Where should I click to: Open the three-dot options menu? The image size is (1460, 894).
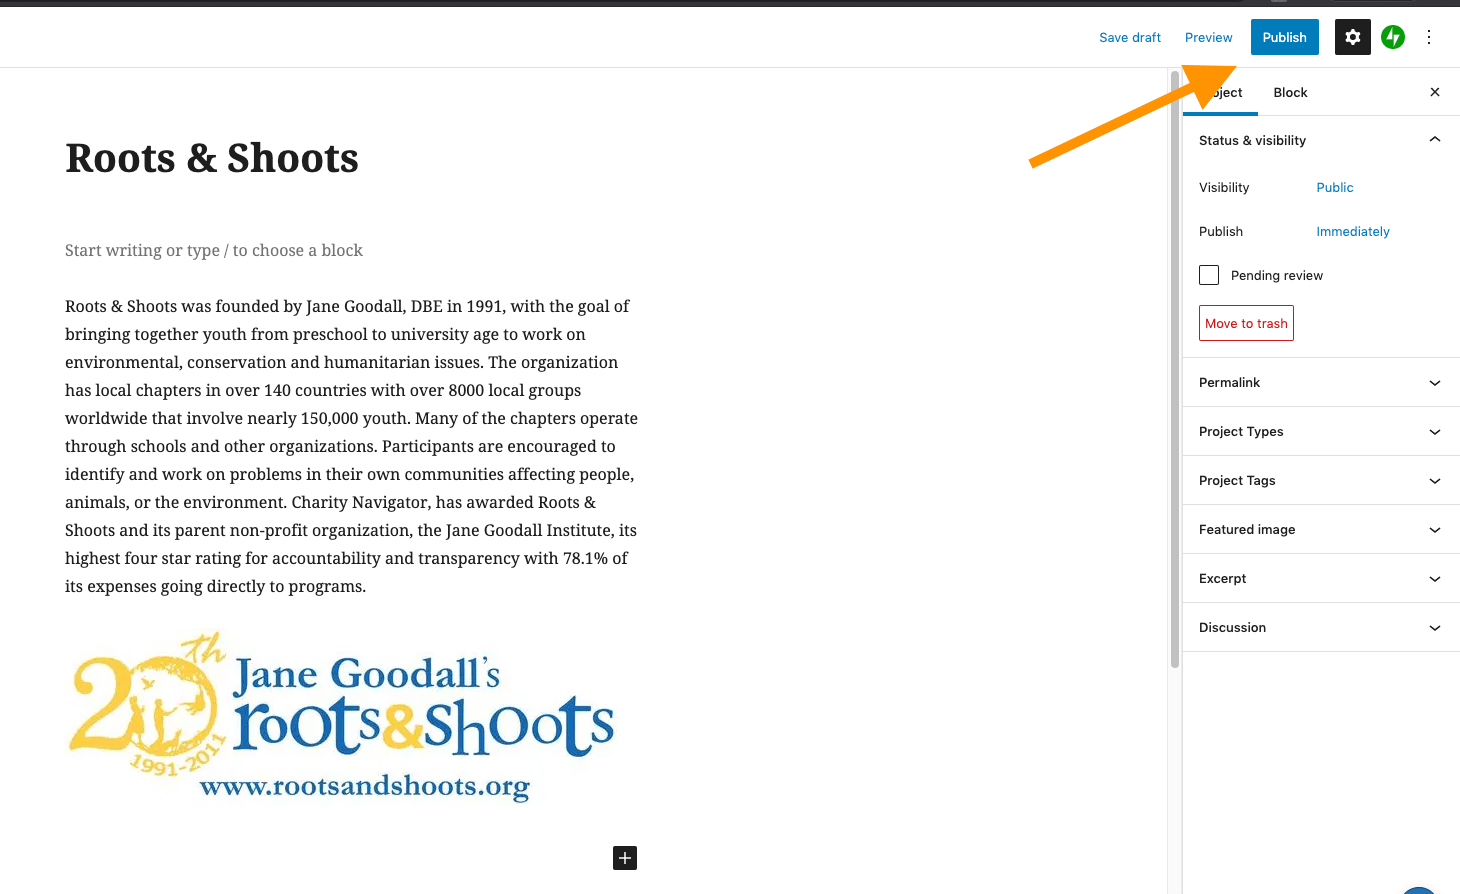tap(1429, 37)
